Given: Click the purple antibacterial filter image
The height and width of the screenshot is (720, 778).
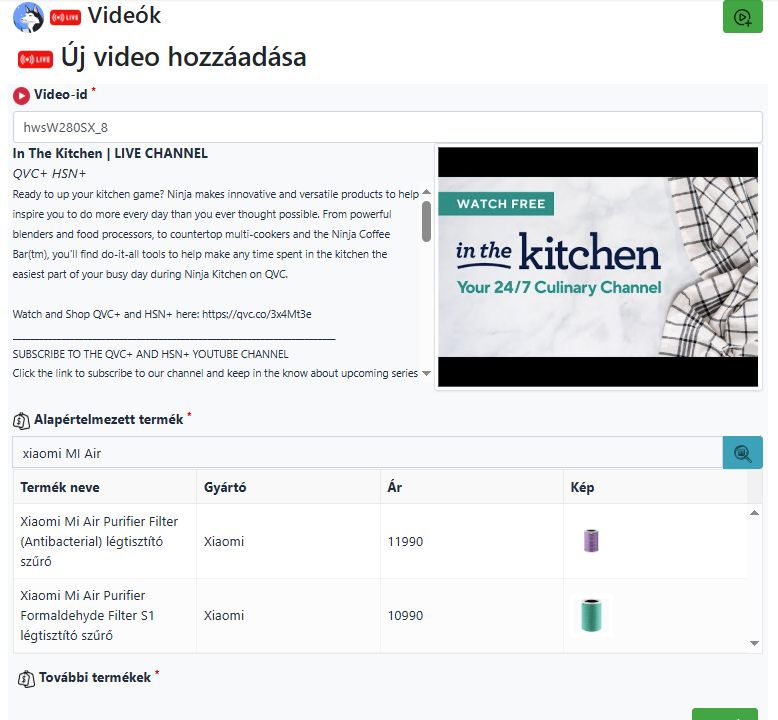Looking at the screenshot, I should point(591,541).
